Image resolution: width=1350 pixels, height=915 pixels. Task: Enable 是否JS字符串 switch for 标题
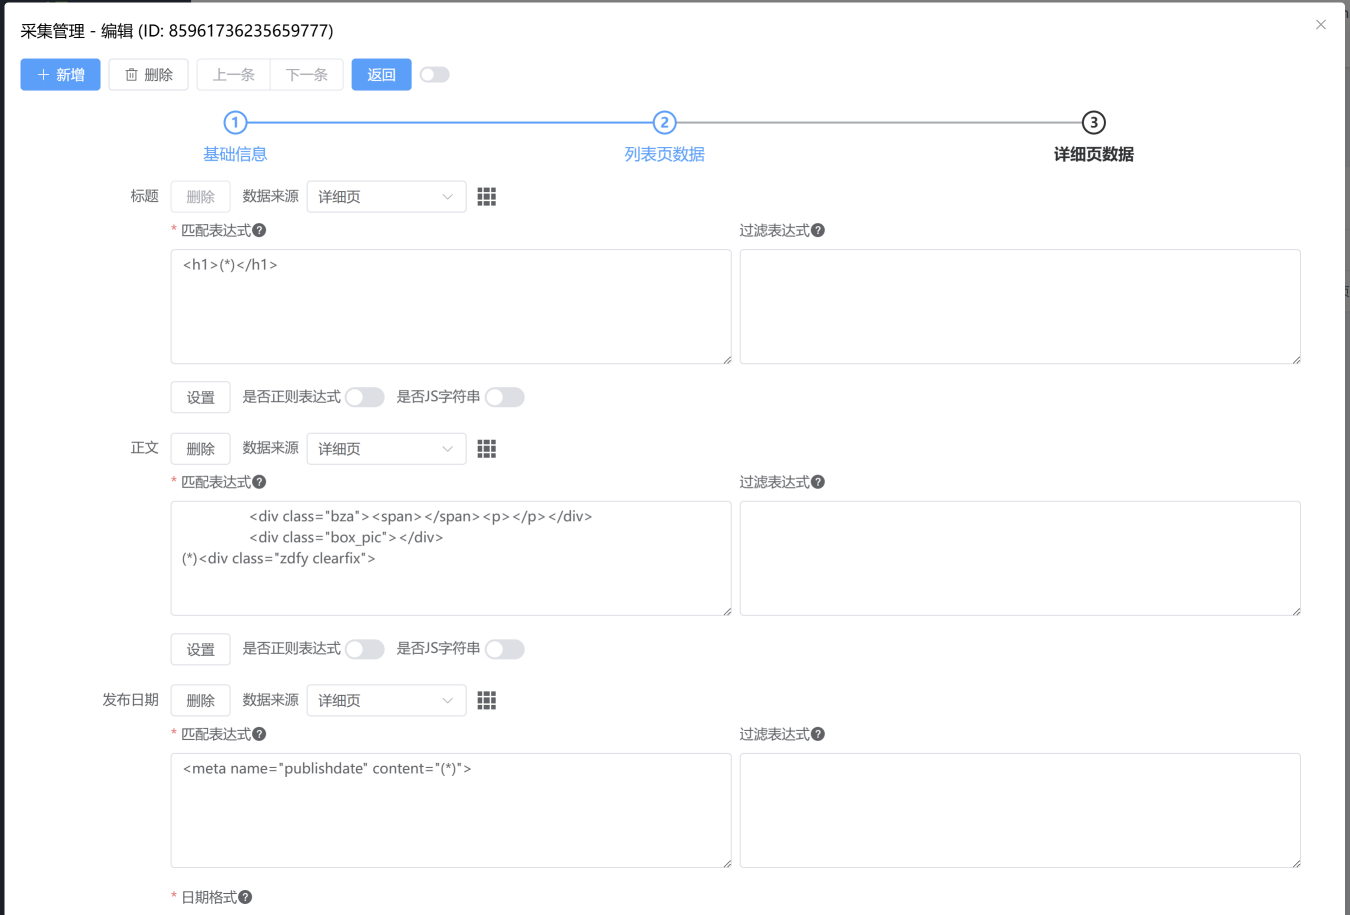(x=505, y=398)
